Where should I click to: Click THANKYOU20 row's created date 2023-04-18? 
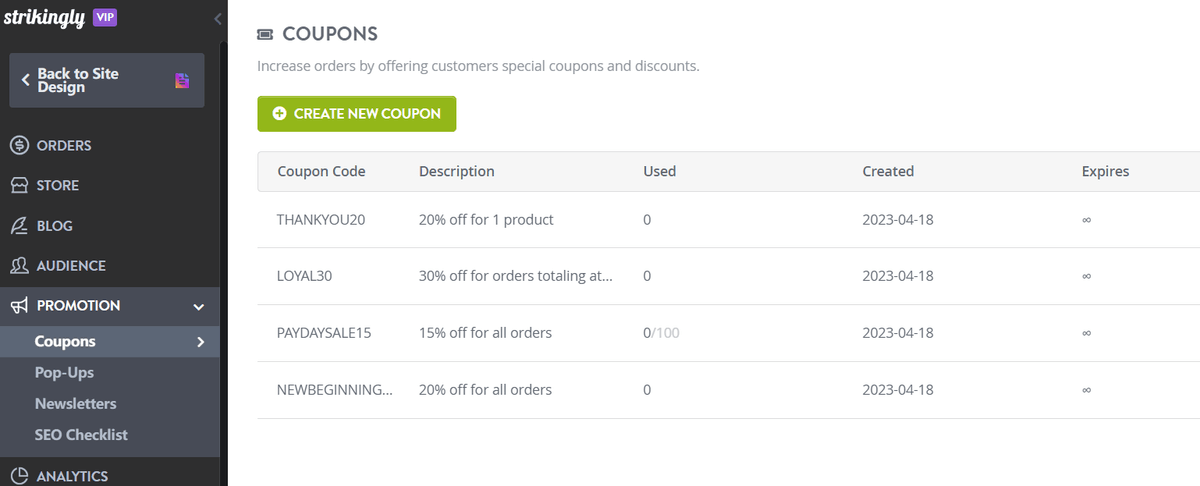(898, 219)
